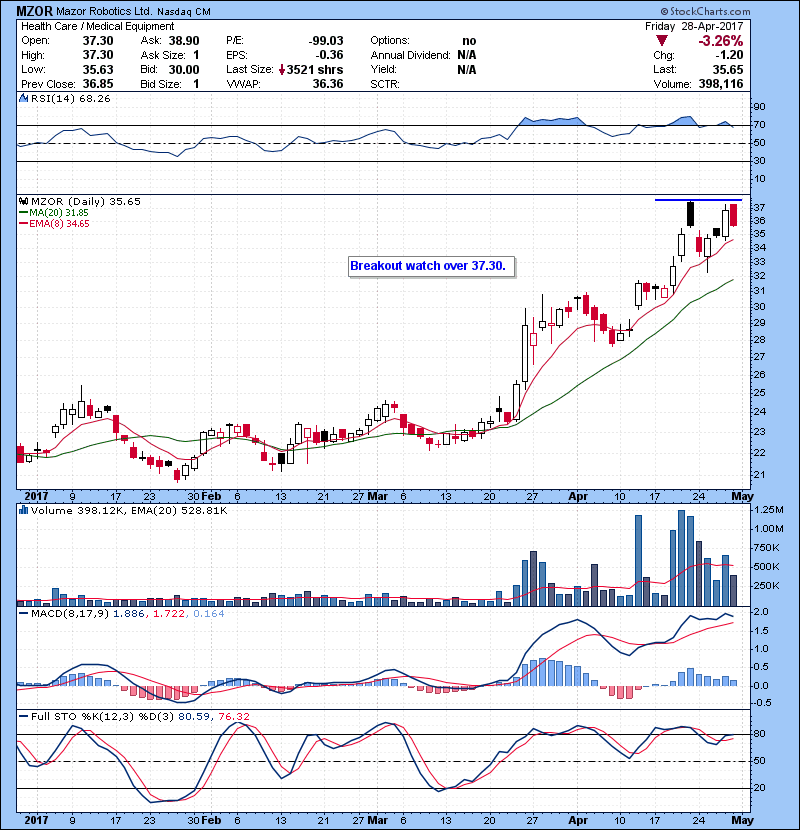Click the SCTR label
Image resolution: width=800 pixels, height=830 pixels.
(385, 84)
